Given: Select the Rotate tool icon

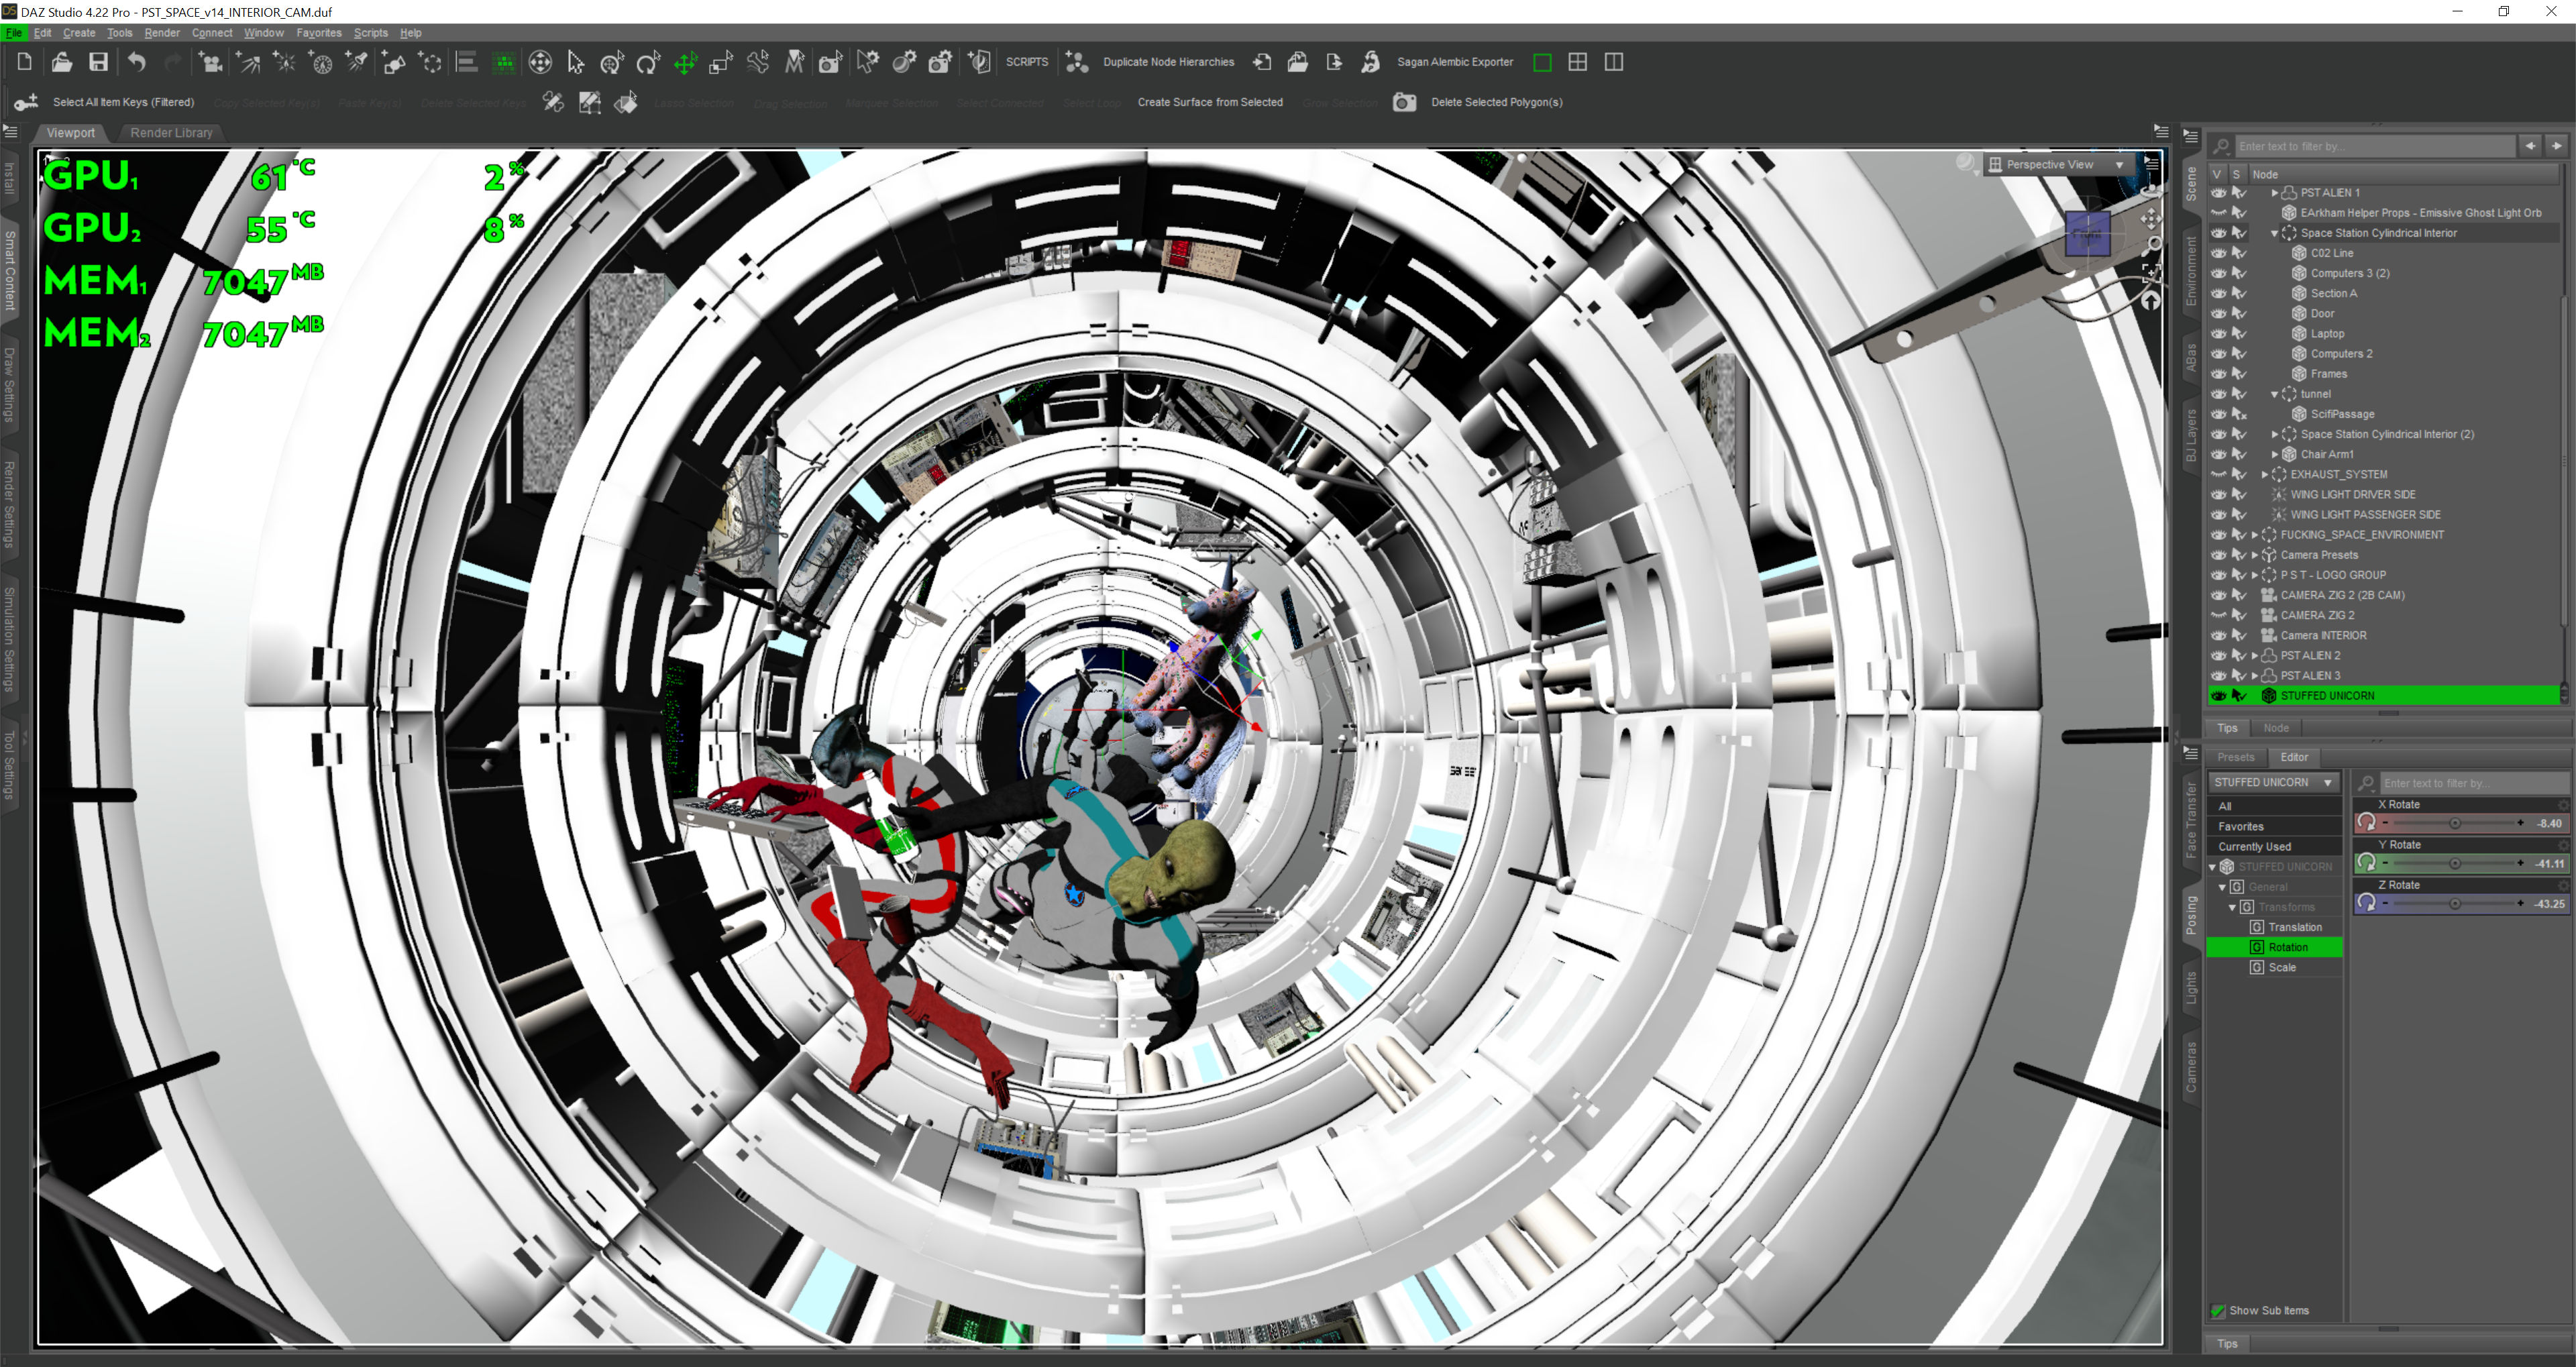Looking at the screenshot, I should [648, 63].
